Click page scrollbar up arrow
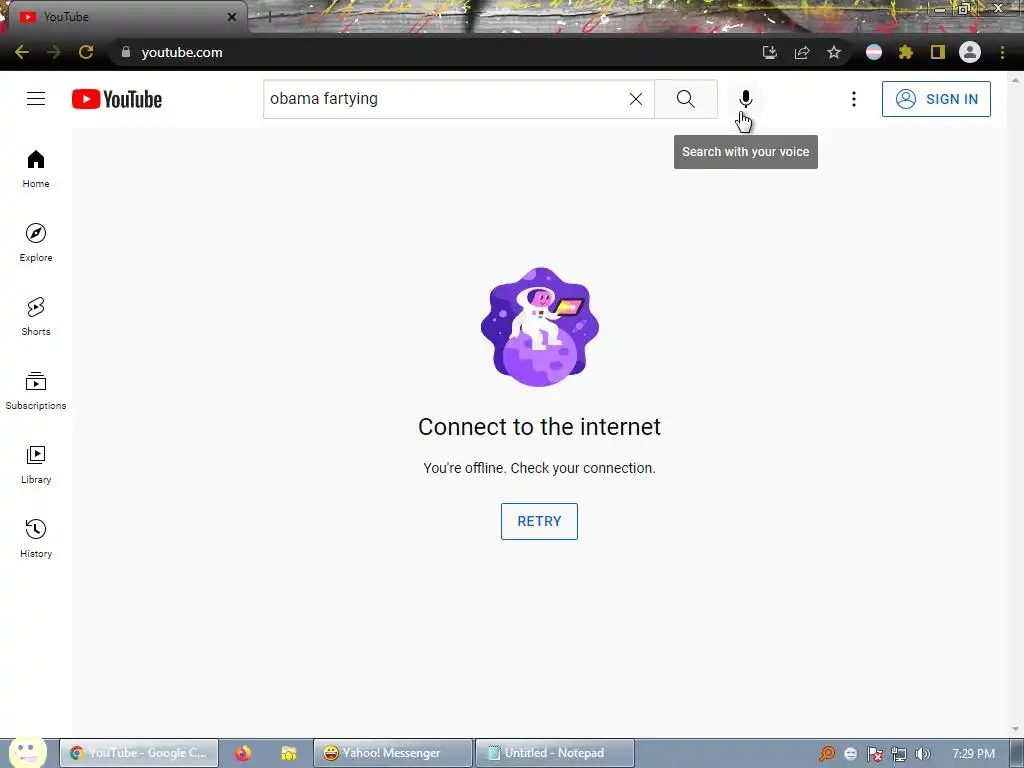 tap(1015, 80)
